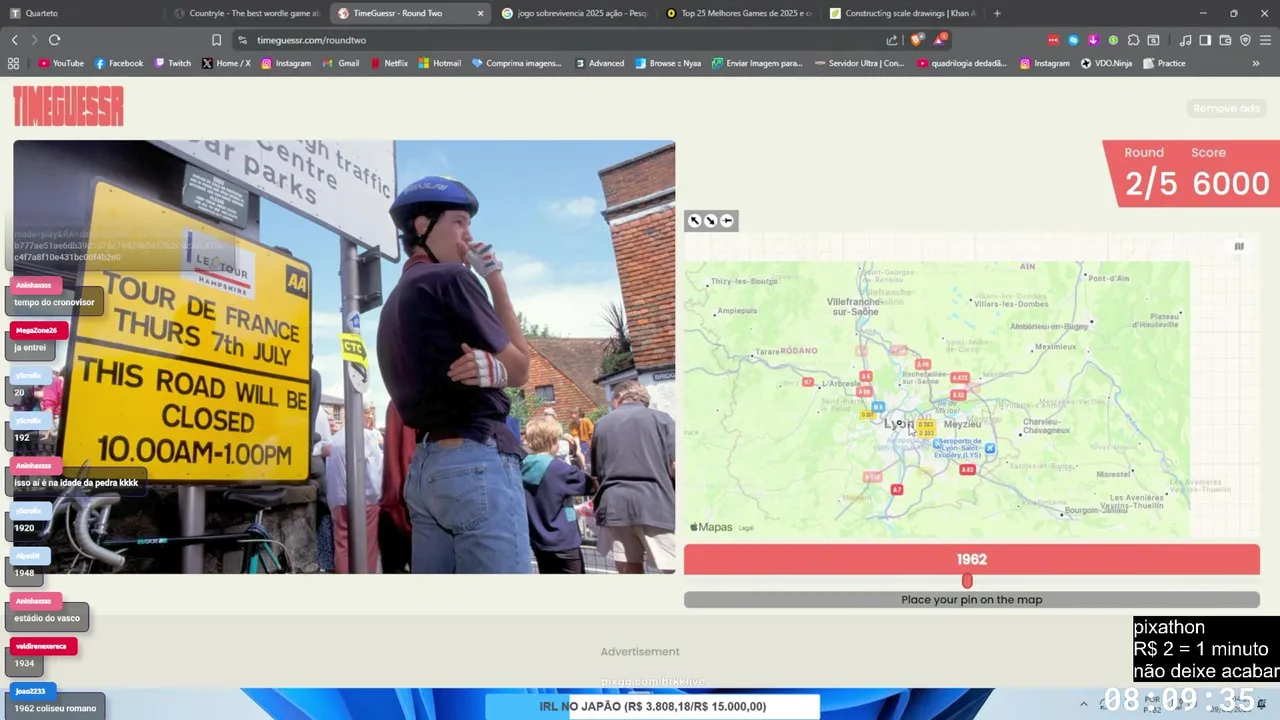Open the VPN shield icon
The image size is (1280, 720).
click(x=1245, y=40)
